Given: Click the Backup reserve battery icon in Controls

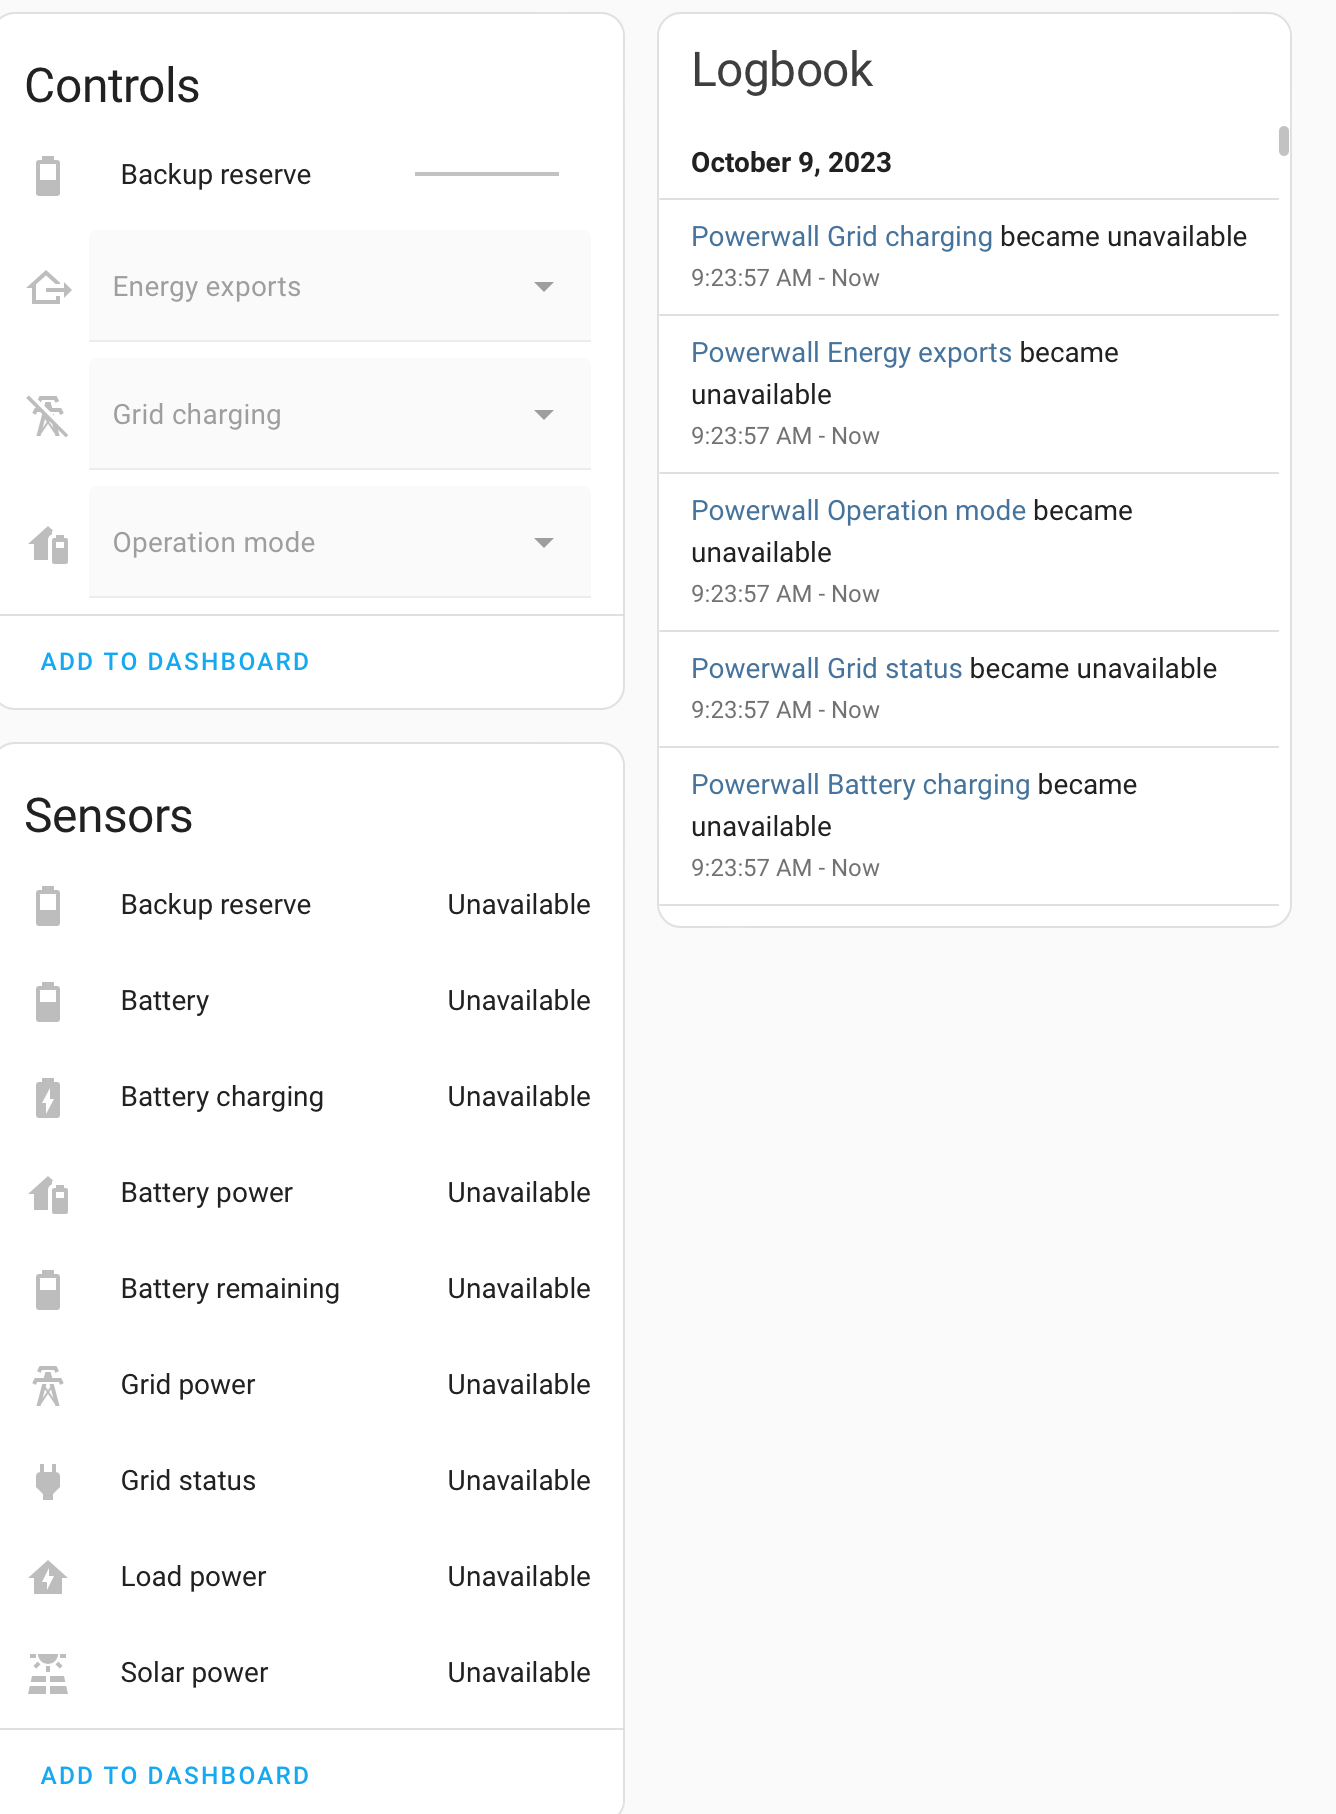Looking at the screenshot, I should pos(46,175).
